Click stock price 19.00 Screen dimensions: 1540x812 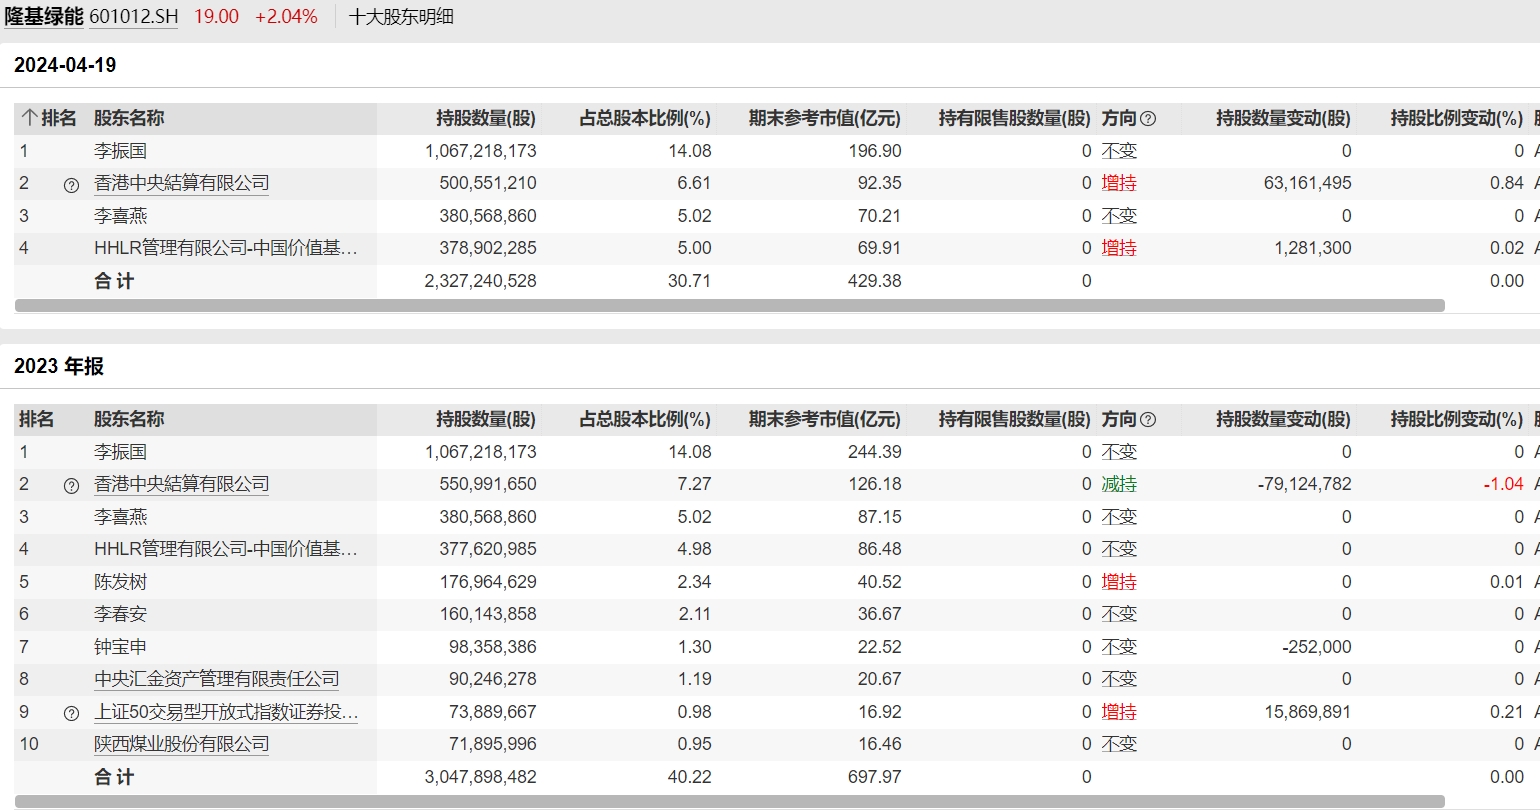(216, 16)
